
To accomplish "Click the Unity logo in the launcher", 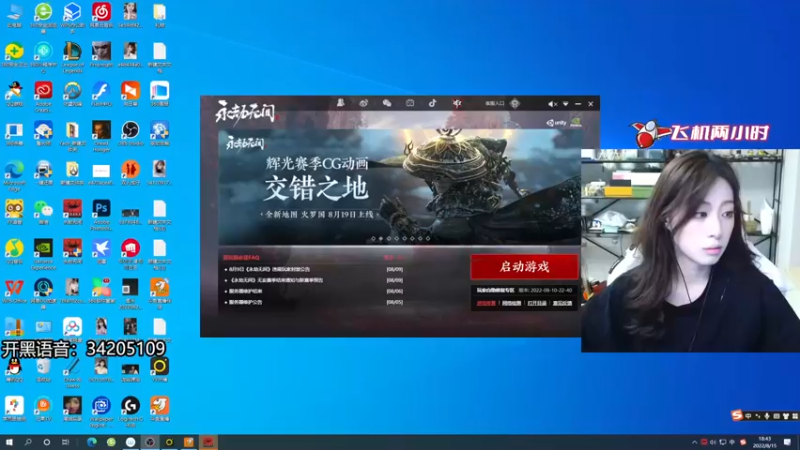I will [x=556, y=123].
